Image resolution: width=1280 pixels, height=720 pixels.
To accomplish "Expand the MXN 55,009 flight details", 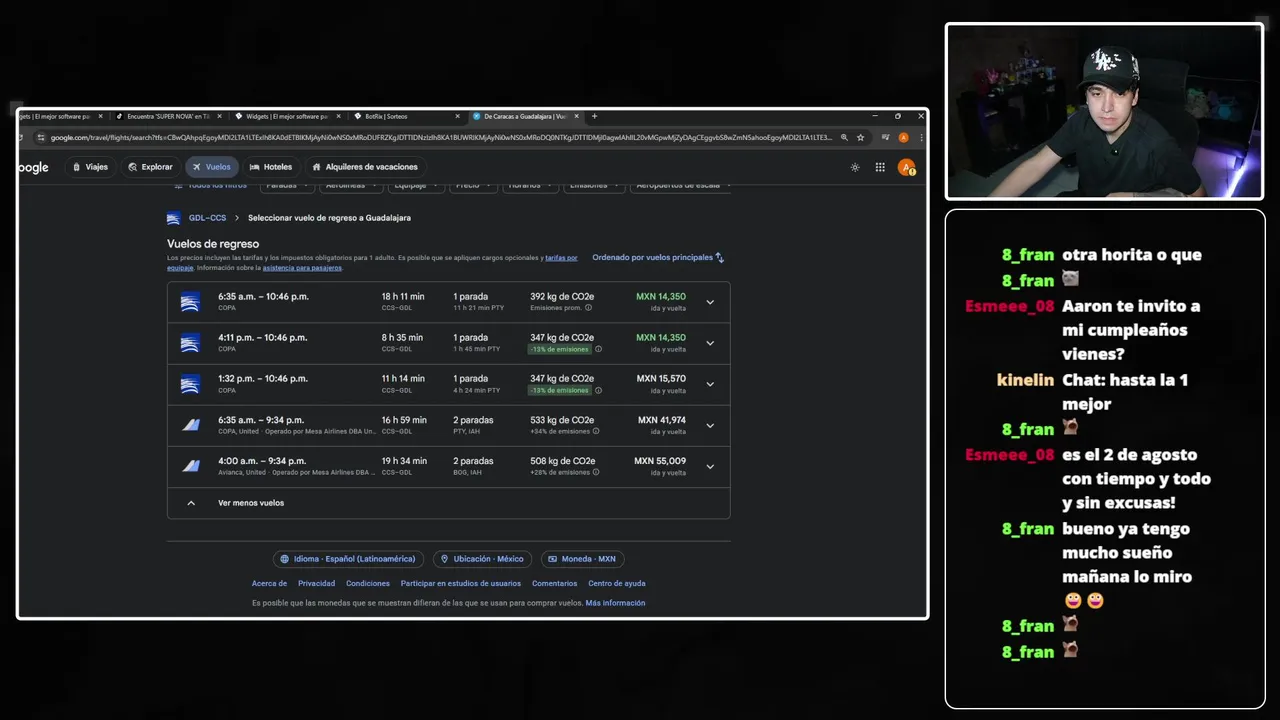I will (710, 466).
